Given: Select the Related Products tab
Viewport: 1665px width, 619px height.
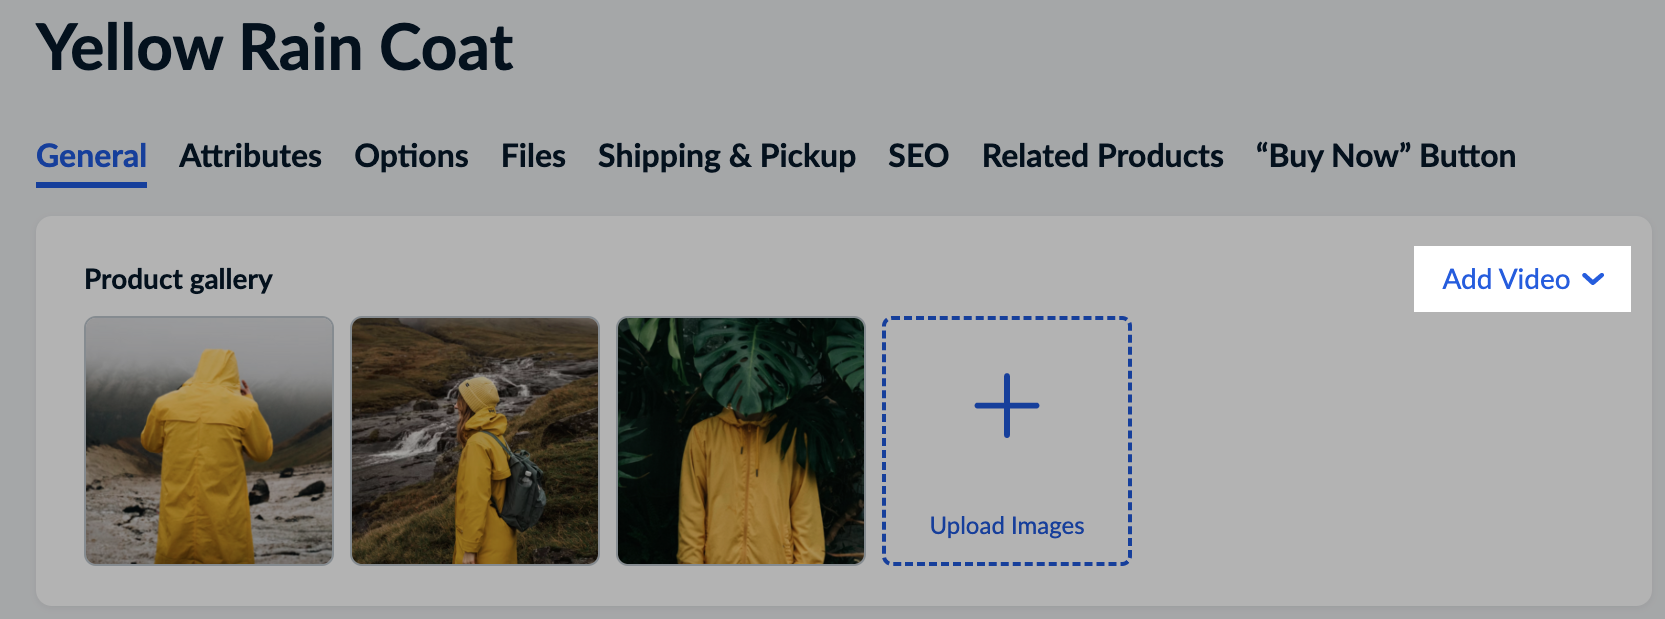Looking at the screenshot, I should pyautogui.click(x=1102, y=156).
